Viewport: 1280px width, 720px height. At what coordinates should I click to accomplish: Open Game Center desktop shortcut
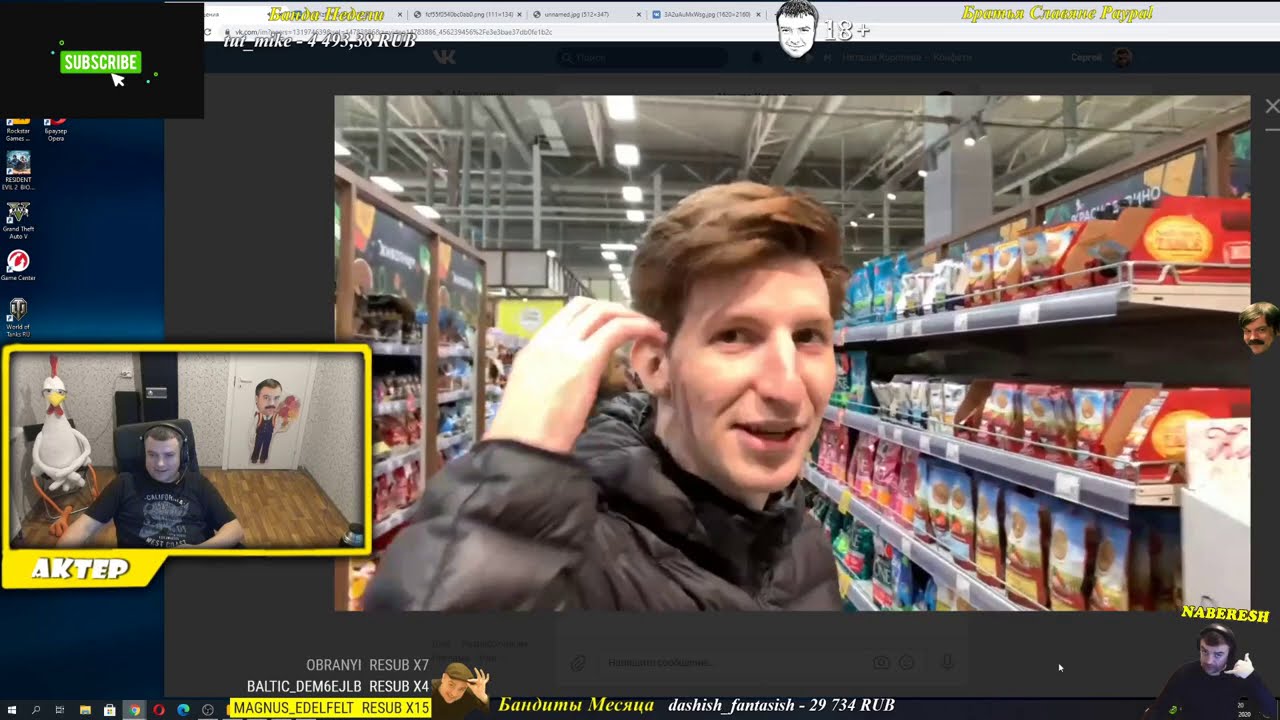18,265
